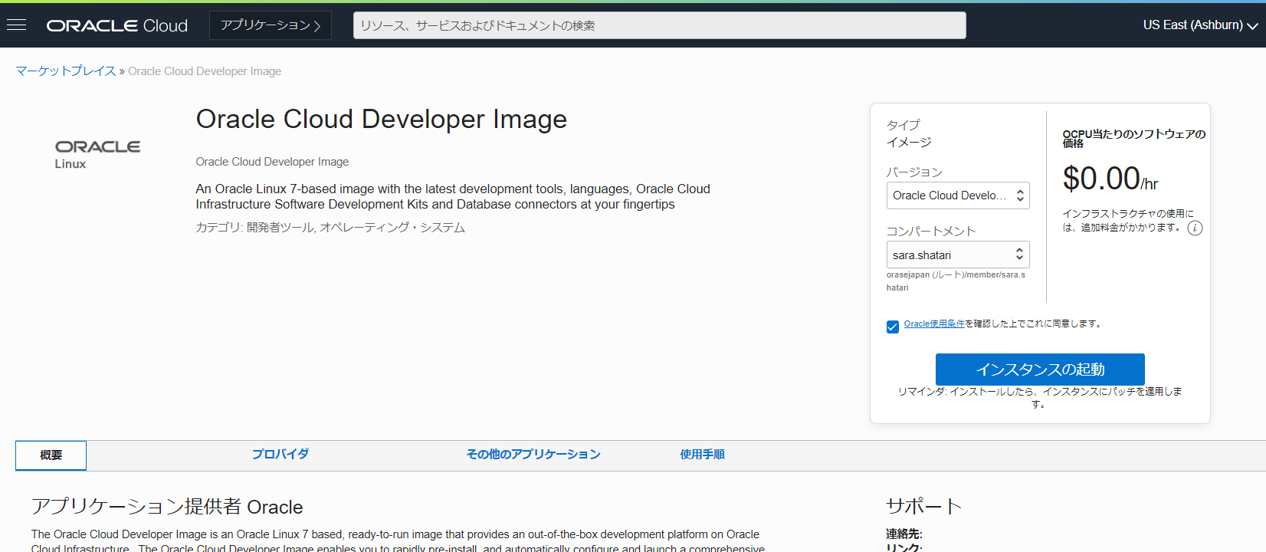Open the アプリケーション menu button
The image size is (1266, 552).
[270, 26]
